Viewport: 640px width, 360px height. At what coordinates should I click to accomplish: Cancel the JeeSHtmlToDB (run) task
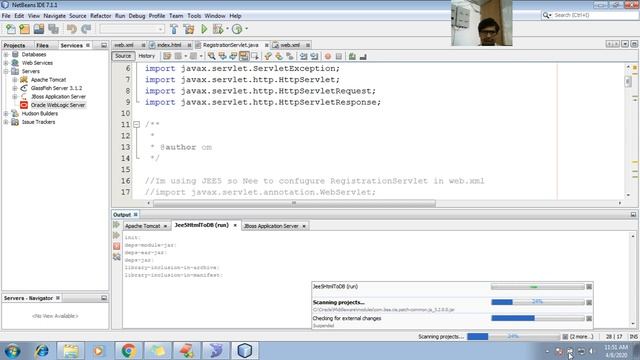tap(589, 287)
